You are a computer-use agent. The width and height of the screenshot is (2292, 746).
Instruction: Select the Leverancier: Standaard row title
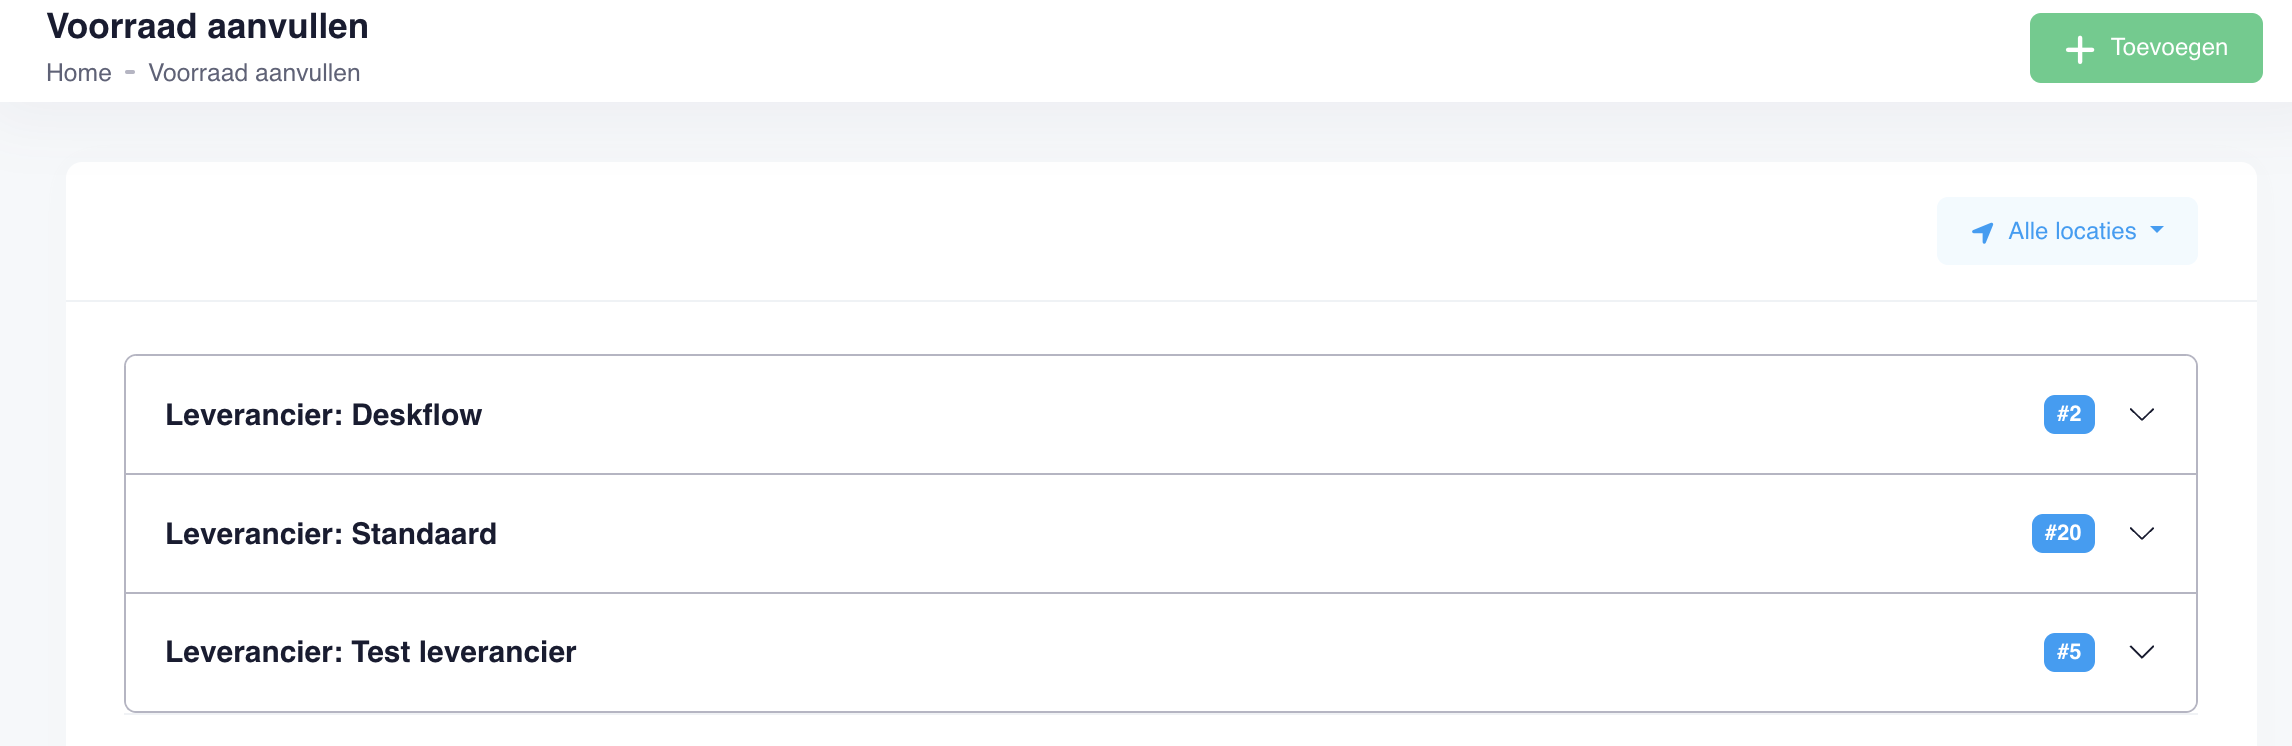(331, 533)
